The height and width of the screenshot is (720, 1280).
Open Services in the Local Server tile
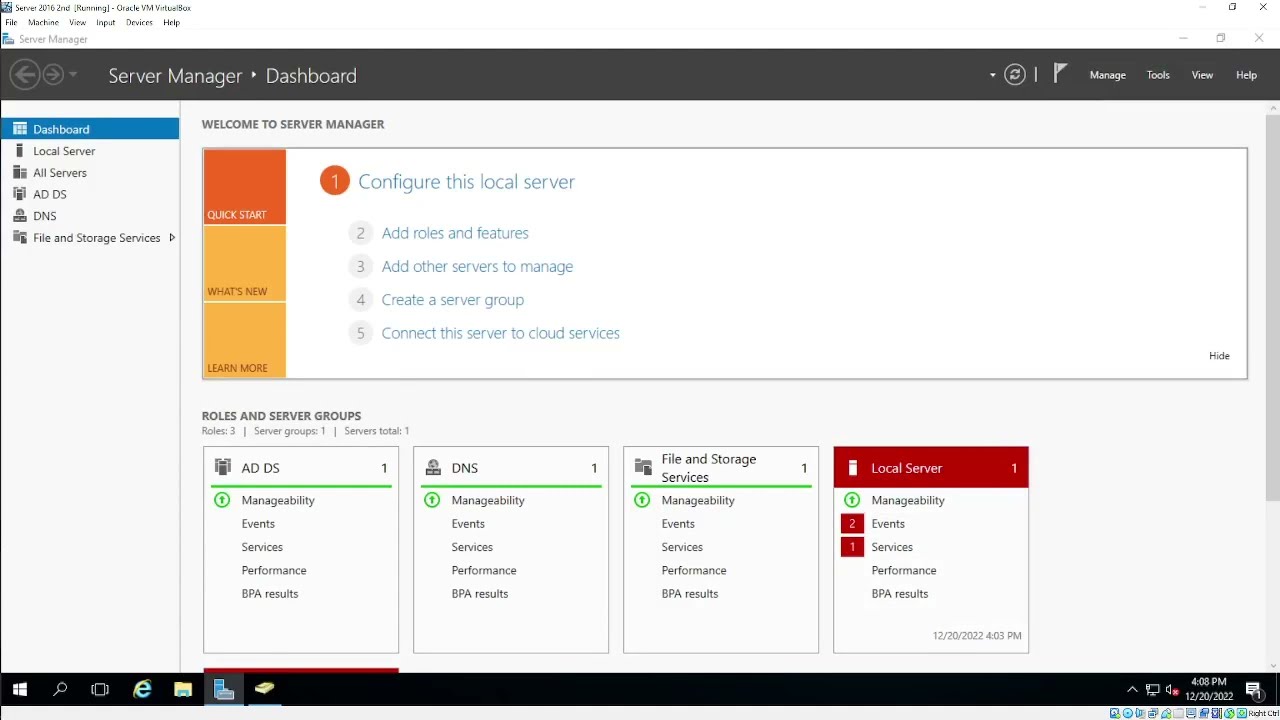click(892, 547)
